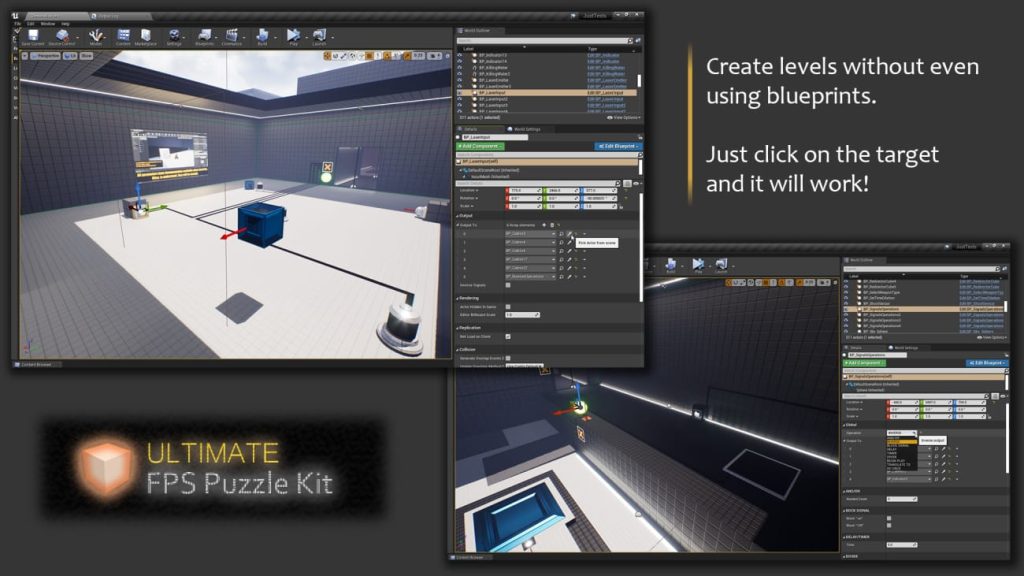Open the Operation dropdown in second editor
This screenshot has height=576, width=1024.
902,432
